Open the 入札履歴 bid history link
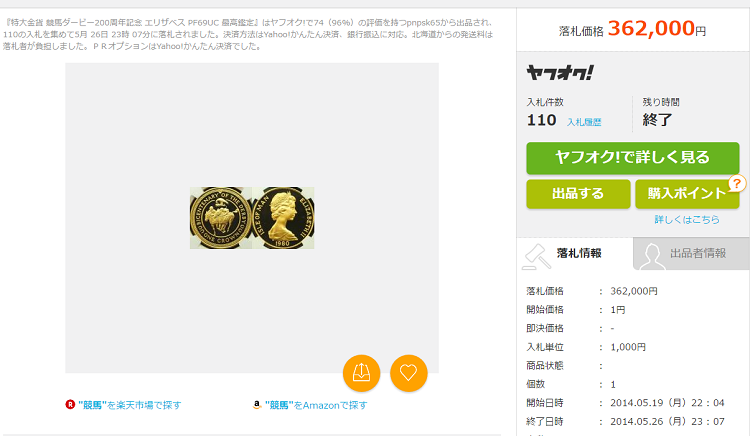750x436 pixels. pos(584,122)
